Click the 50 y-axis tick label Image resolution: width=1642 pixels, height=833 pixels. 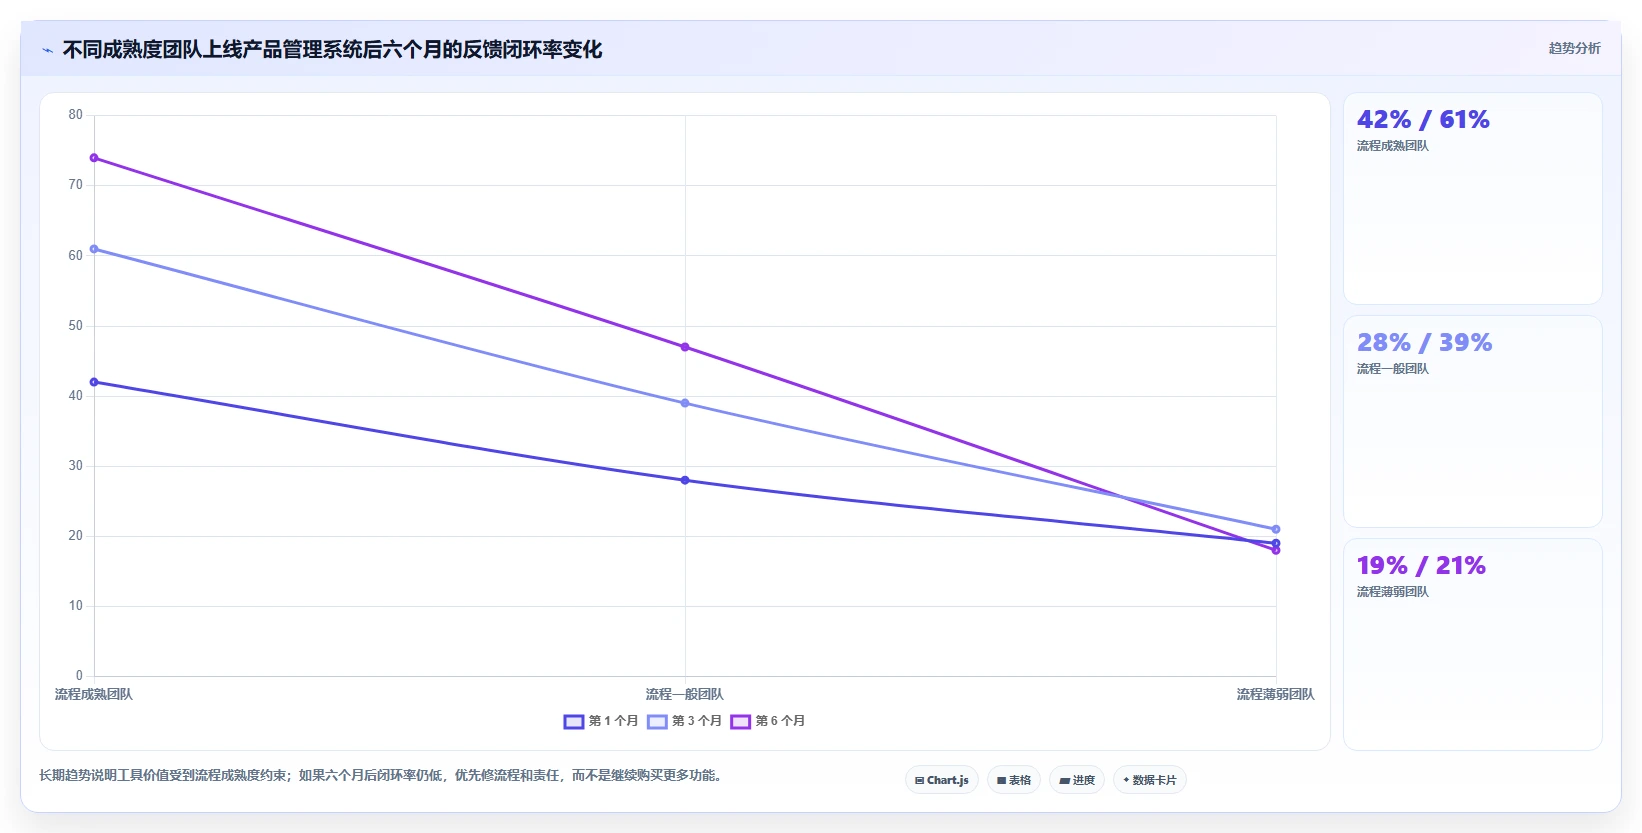(76, 326)
